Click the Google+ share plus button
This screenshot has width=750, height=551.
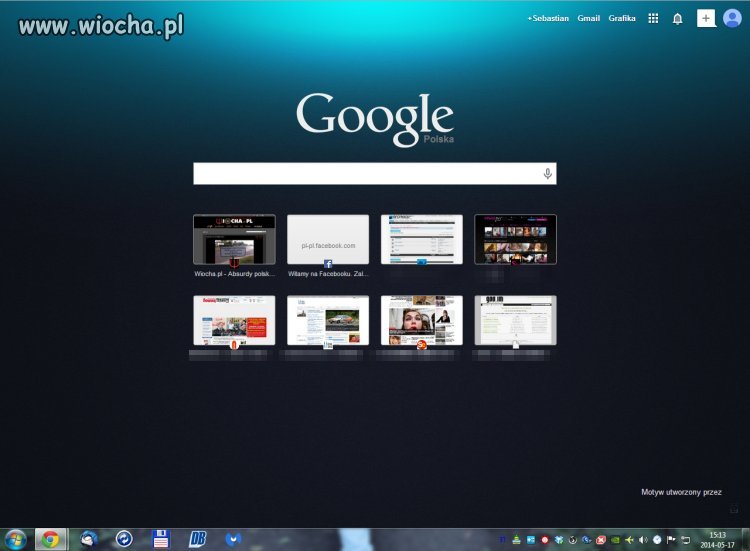[706, 18]
